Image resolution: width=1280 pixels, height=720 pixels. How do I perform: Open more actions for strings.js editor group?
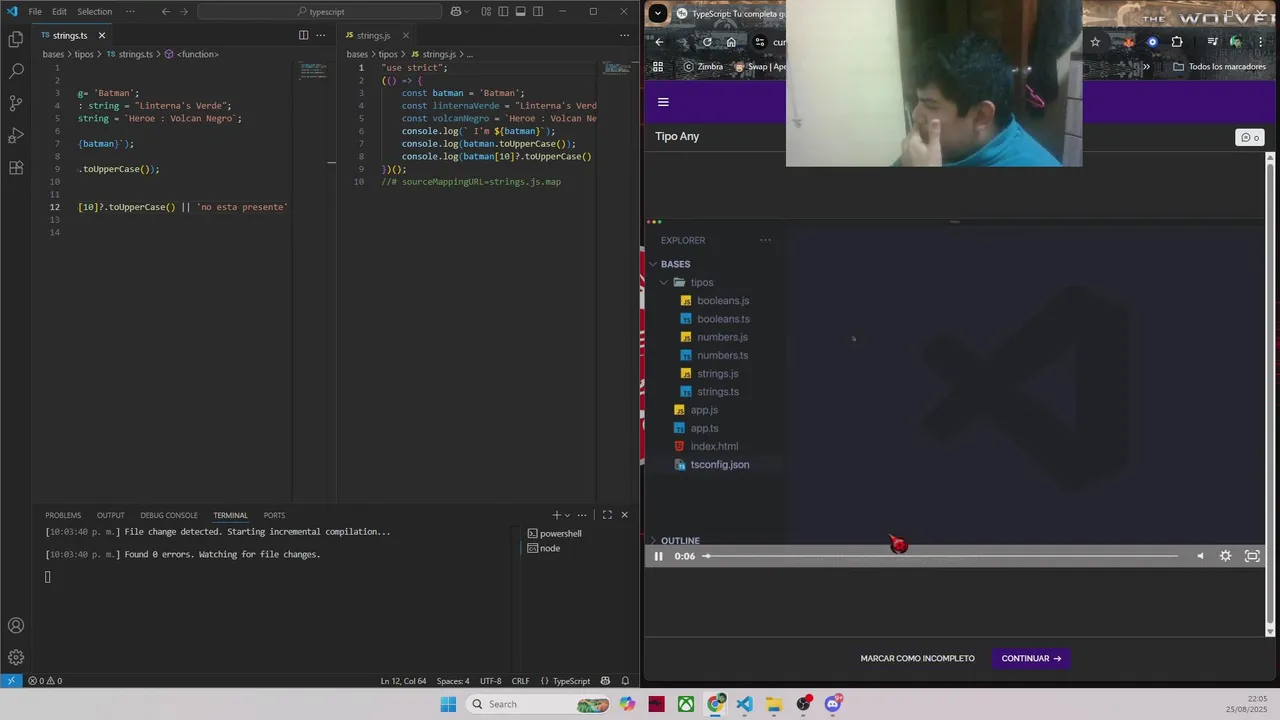[x=625, y=35]
